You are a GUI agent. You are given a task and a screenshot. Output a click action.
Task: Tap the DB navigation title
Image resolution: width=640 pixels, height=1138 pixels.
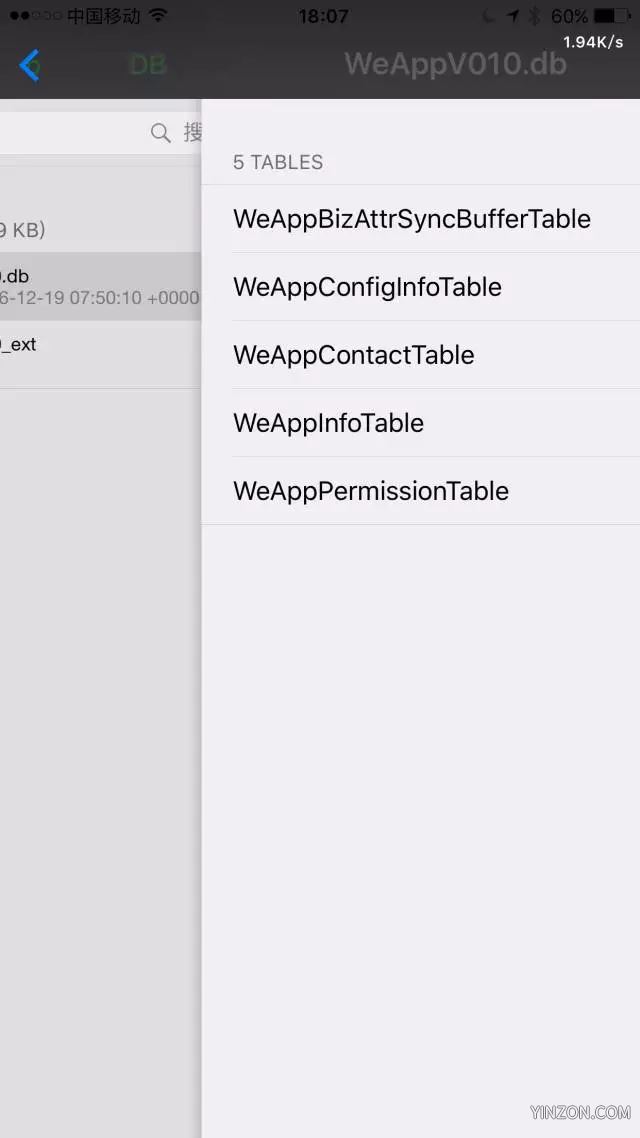tap(148, 65)
